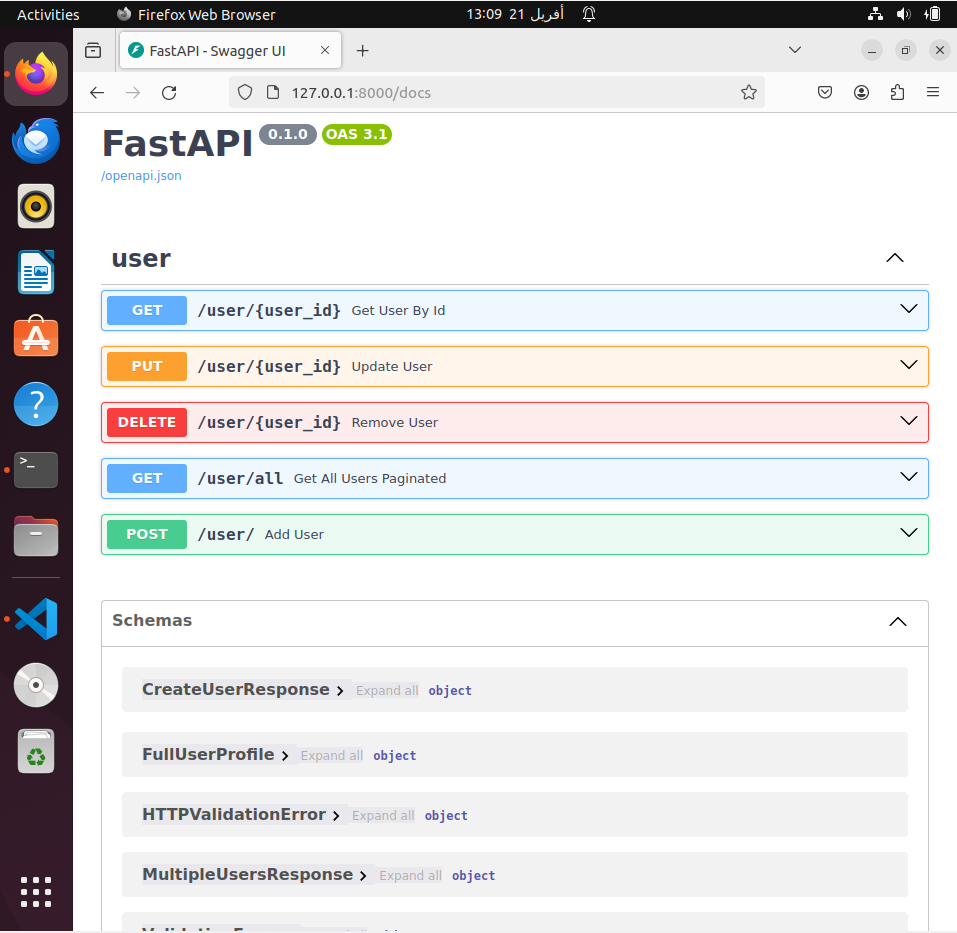
Task: Reload the current page
Action: (169, 93)
